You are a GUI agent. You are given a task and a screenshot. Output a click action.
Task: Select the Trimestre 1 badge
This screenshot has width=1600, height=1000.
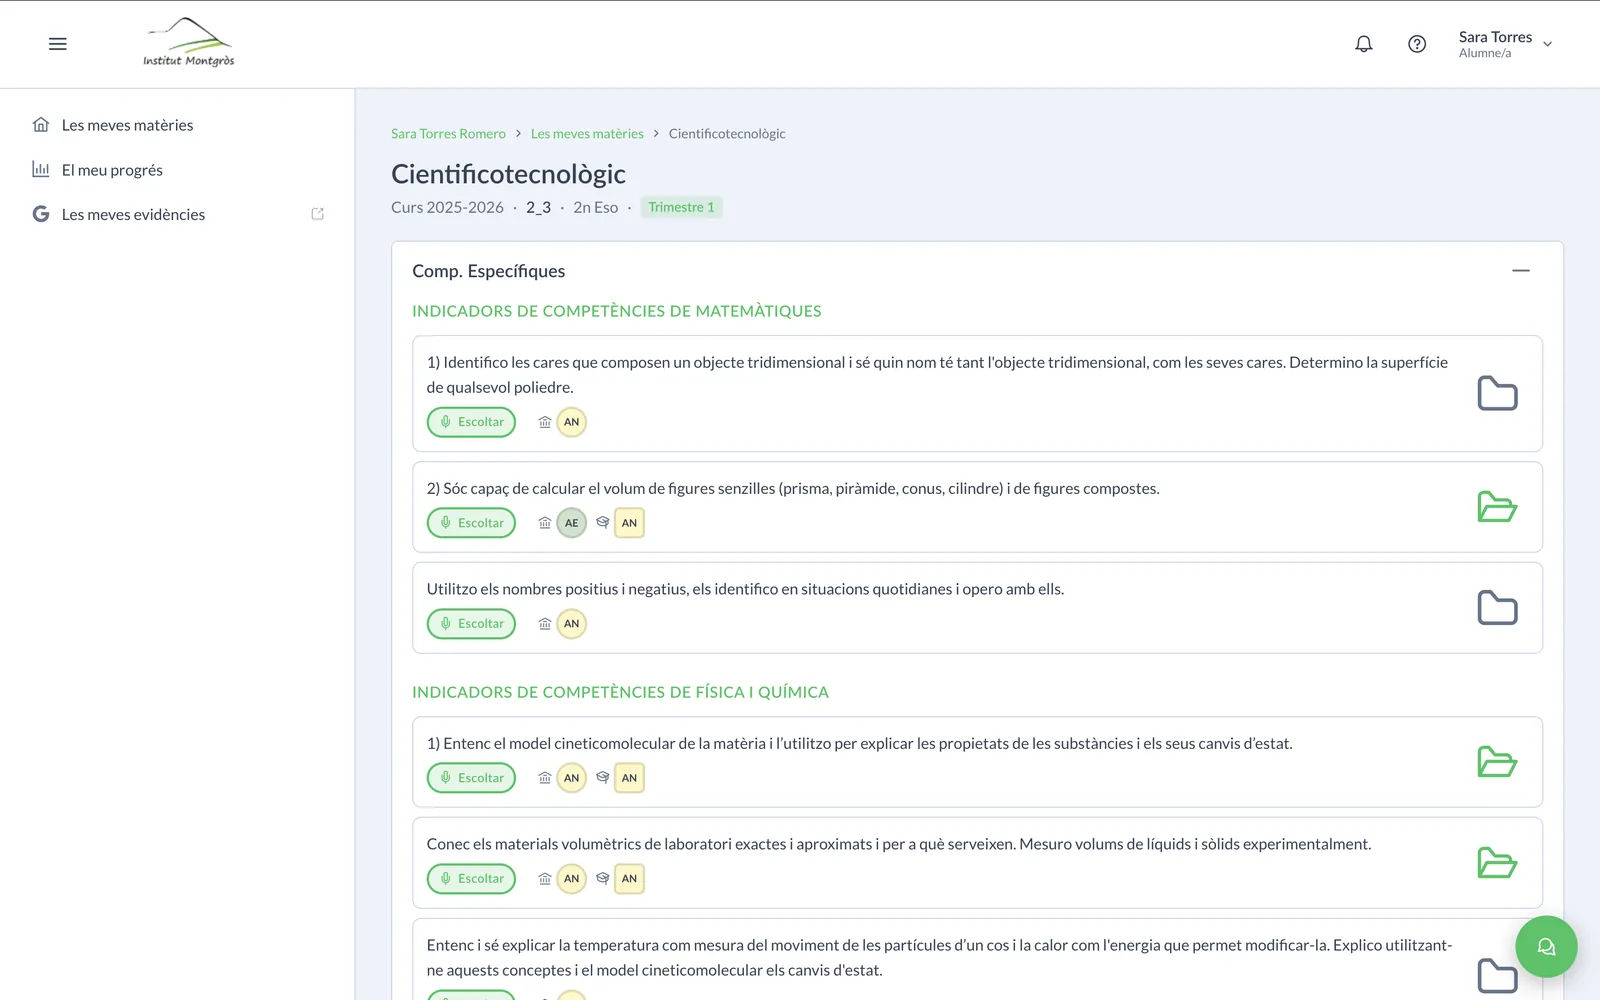681,207
